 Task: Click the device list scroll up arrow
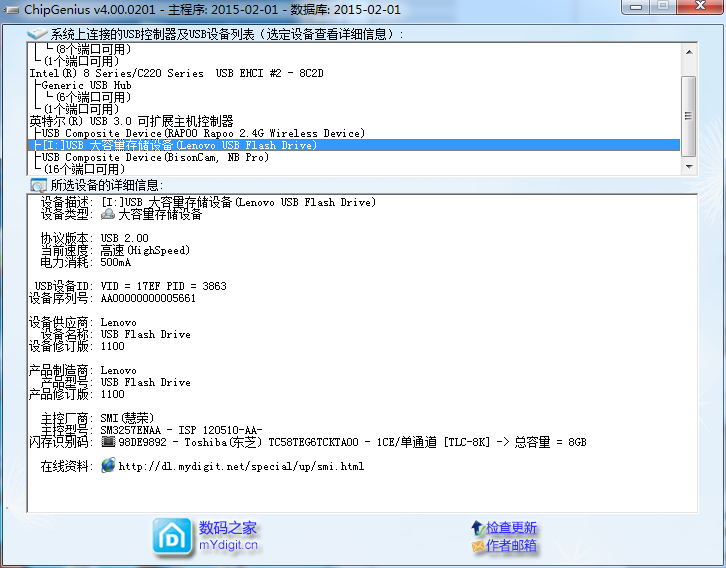[689, 52]
